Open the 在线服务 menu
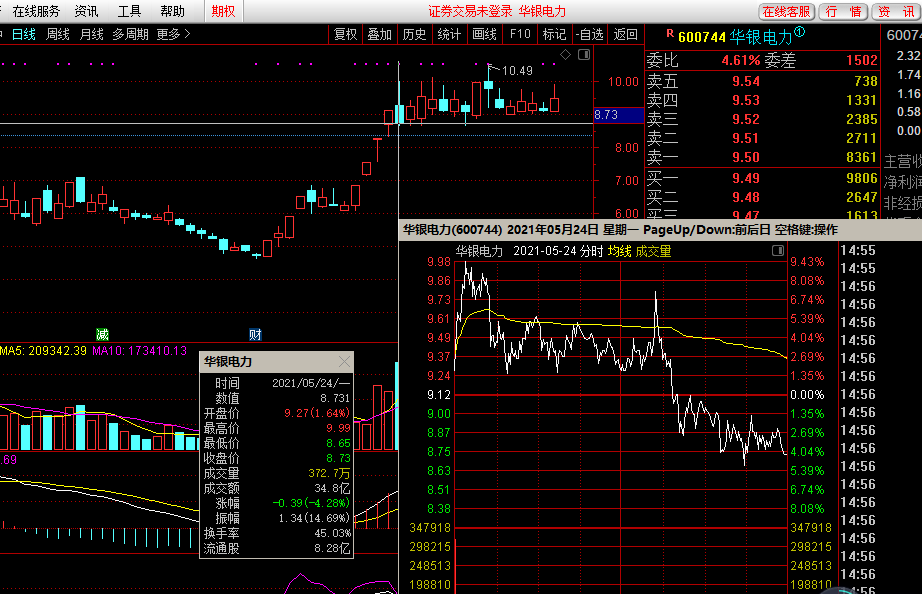The width and height of the screenshot is (922, 594). (x=36, y=11)
